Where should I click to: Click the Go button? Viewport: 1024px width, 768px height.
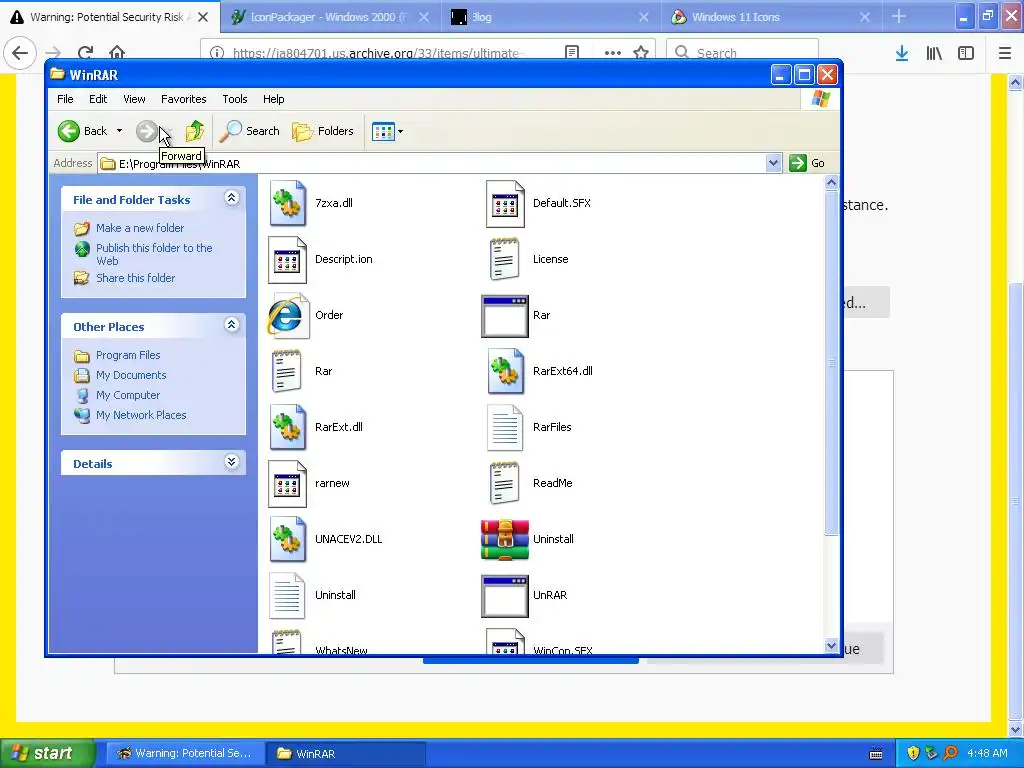[x=807, y=163]
